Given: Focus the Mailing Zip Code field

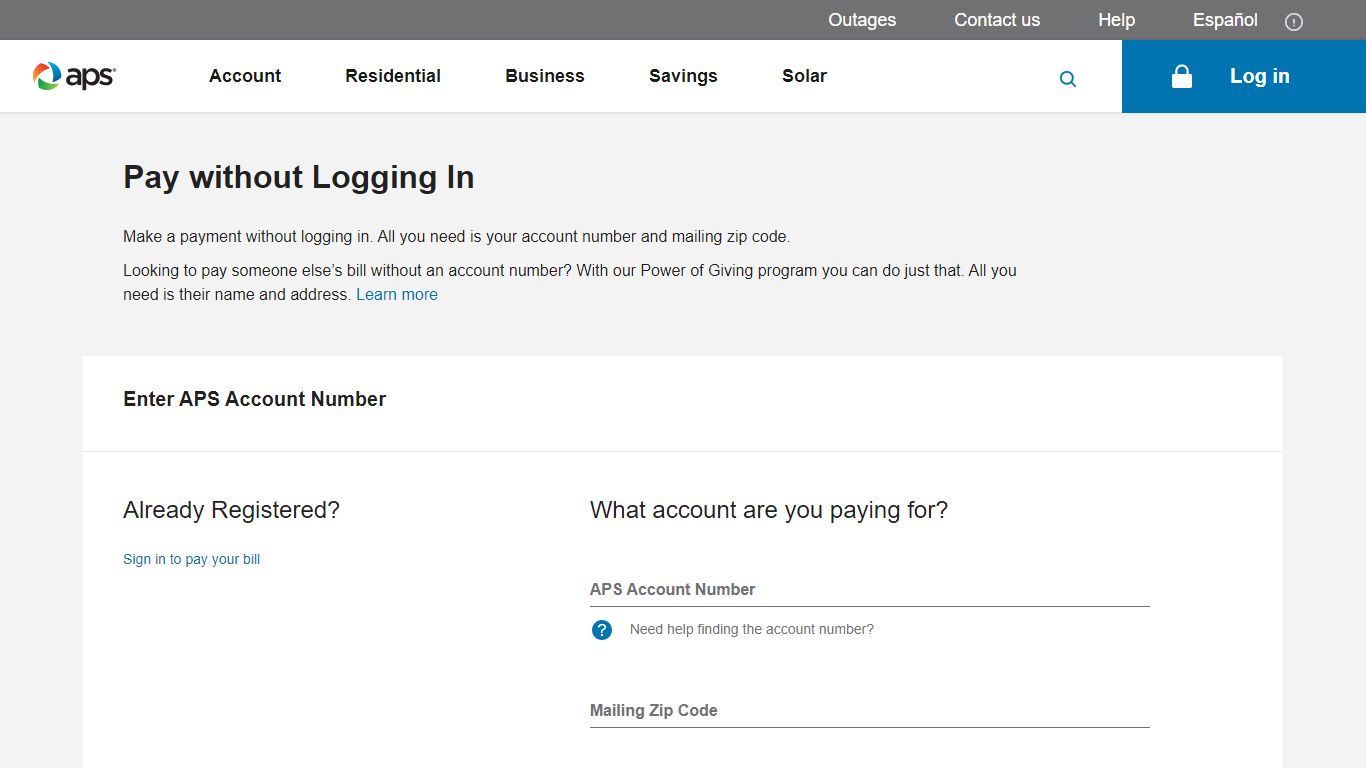Looking at the screenshot, I should coord(870,711).
